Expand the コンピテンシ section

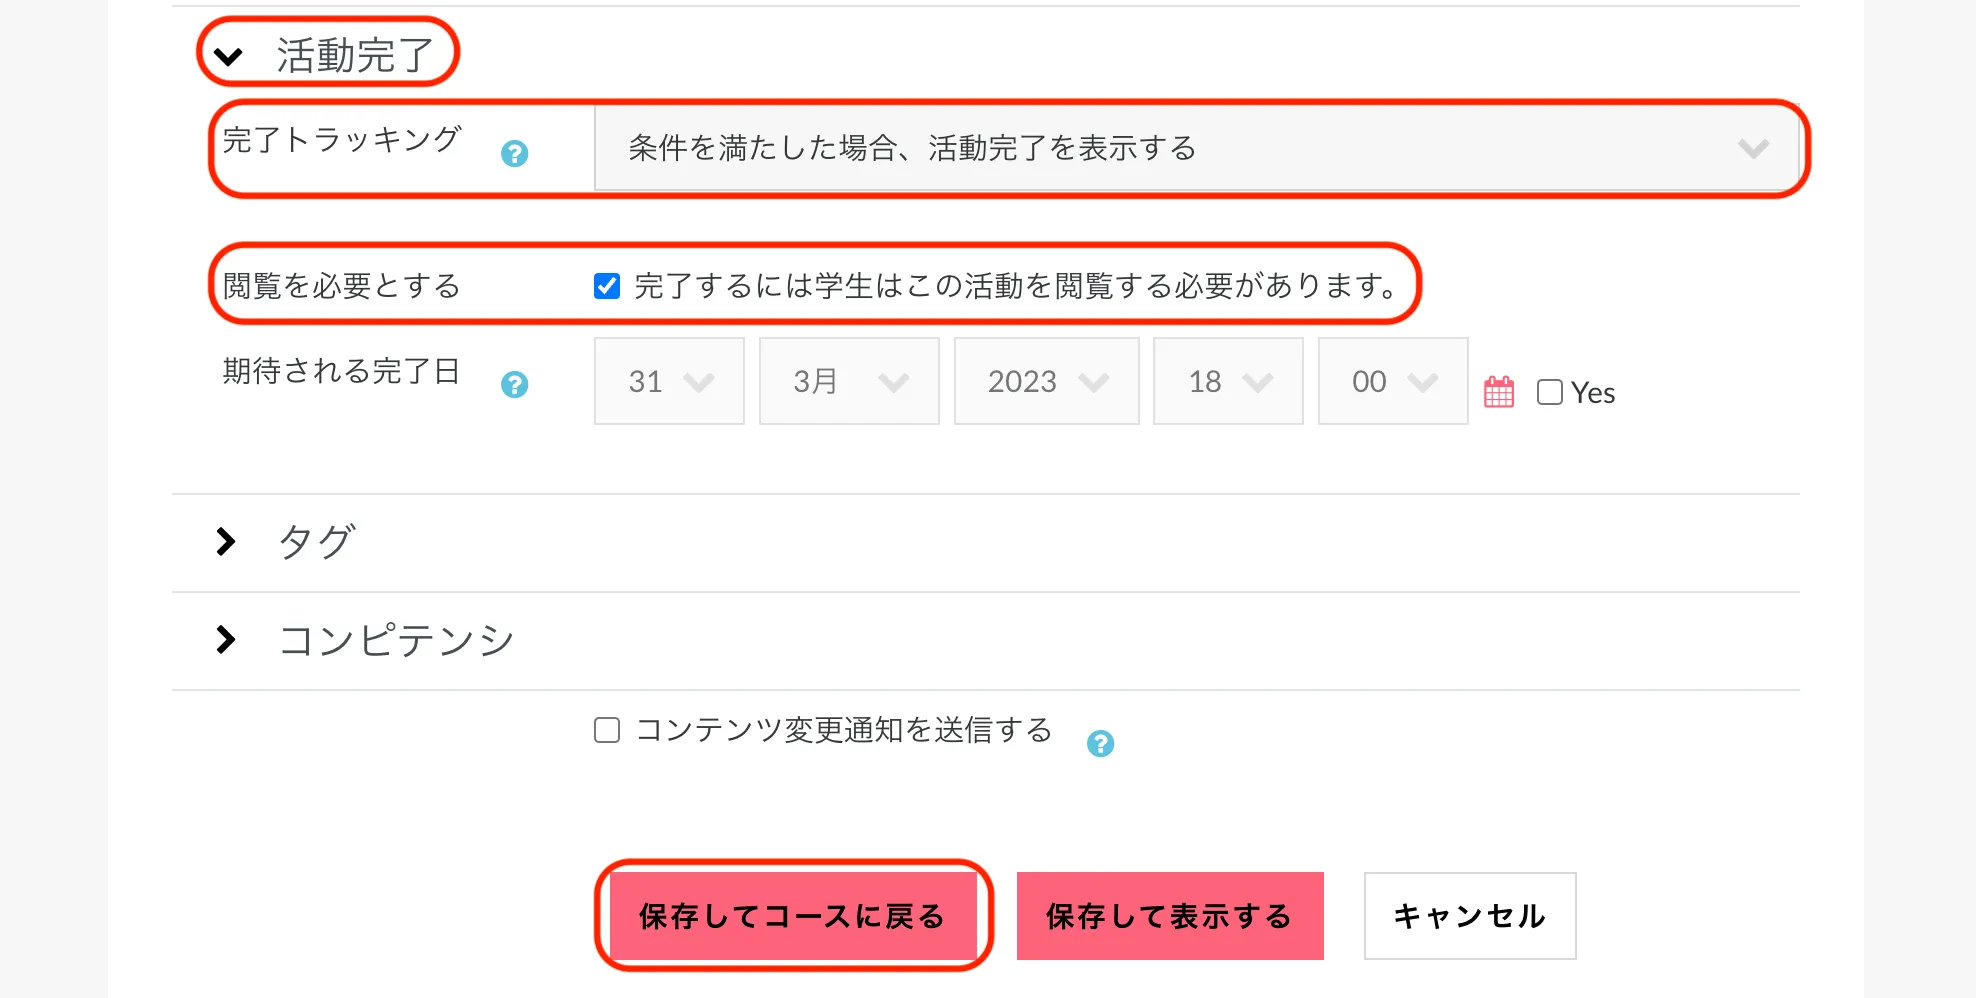click(x=227, y=640)
